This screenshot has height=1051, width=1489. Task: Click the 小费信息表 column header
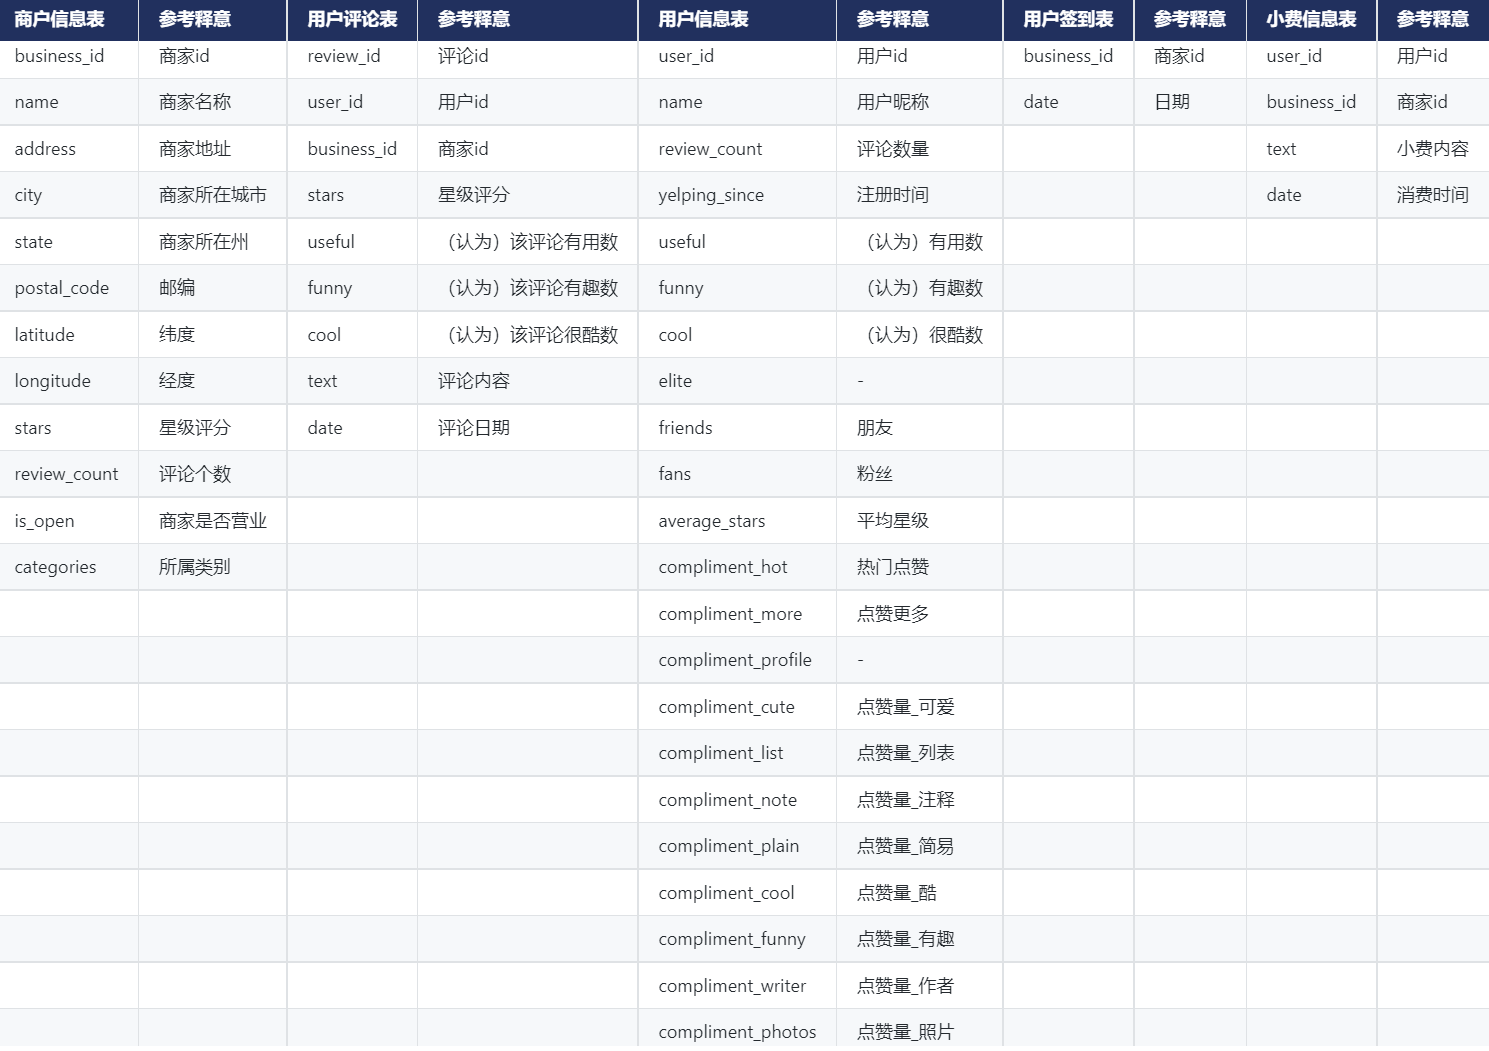pos(1311,20)
